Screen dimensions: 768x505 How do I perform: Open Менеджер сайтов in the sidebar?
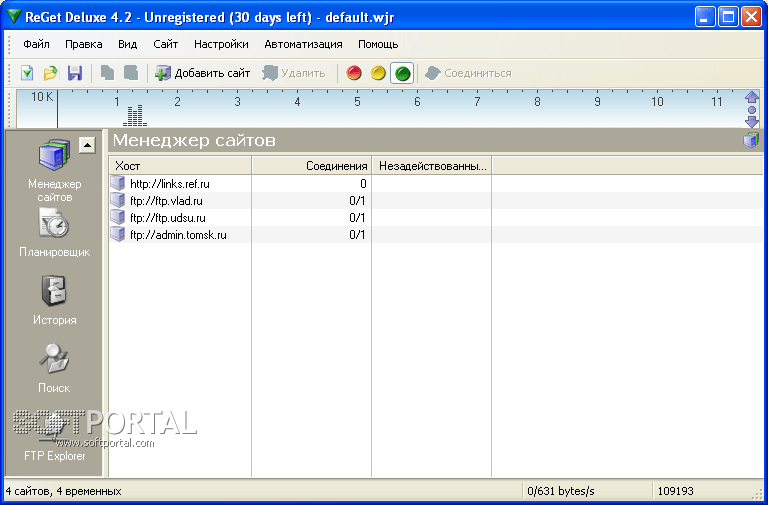54,170
